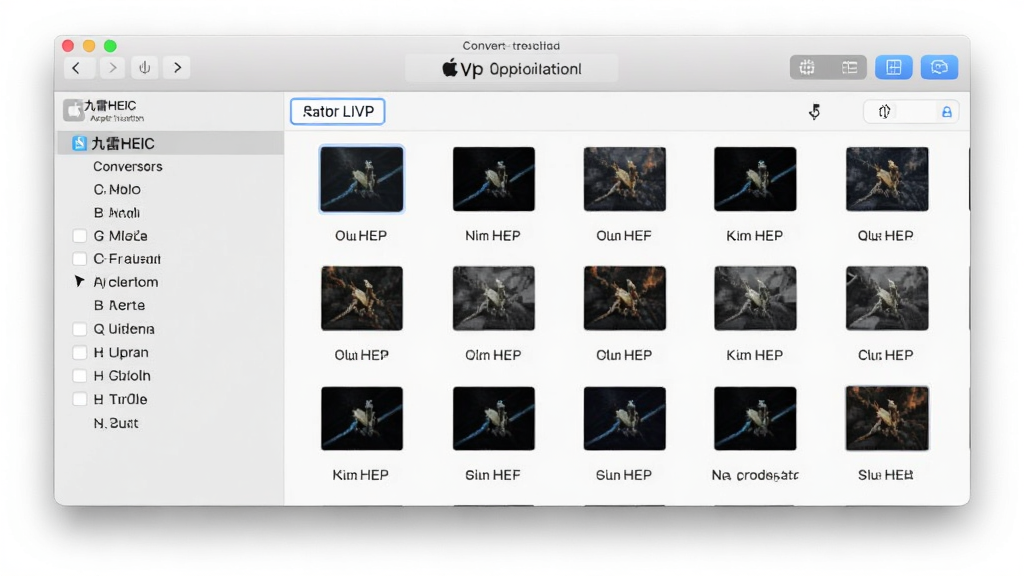Open the N. Buat sidebar item
Viewport: 1024px width, 576px height.
pyautogui.click(x=116, y=423)
